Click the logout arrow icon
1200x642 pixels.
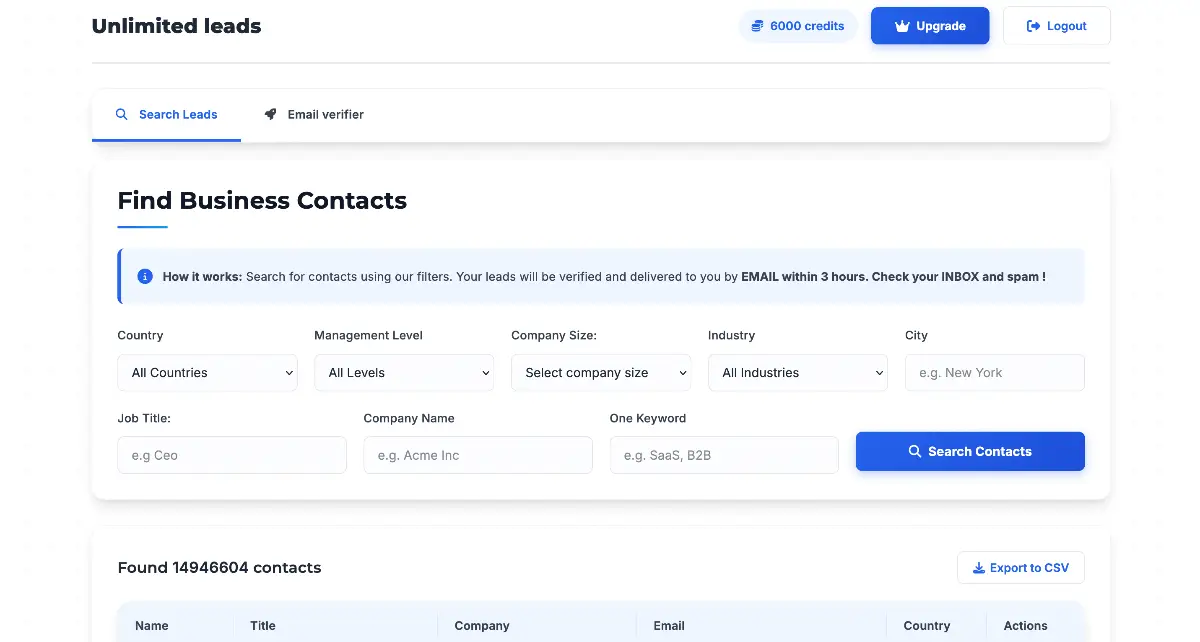point(1033,26)
